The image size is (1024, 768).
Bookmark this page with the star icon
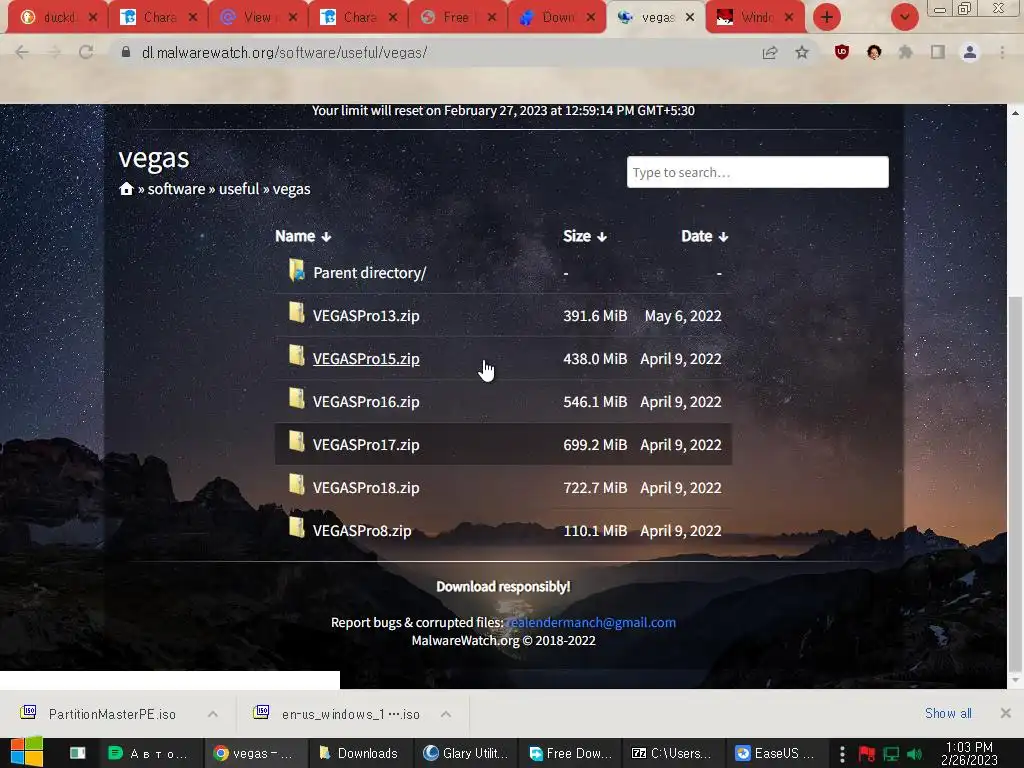802,52
